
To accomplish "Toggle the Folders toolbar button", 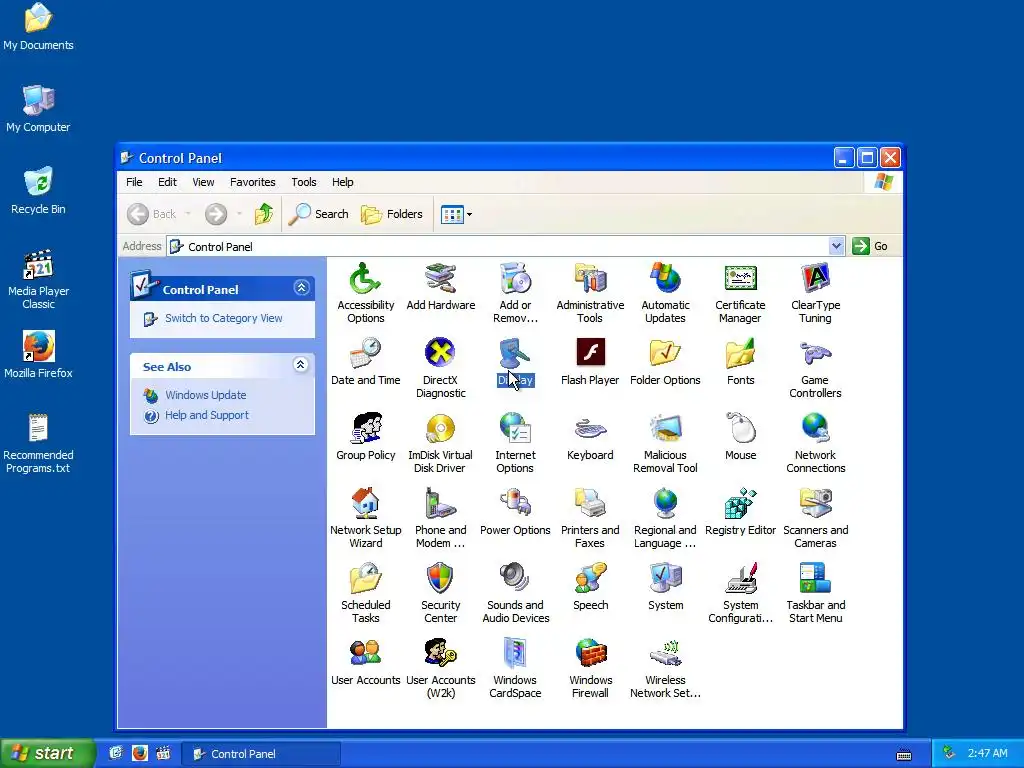I will [x=391, y=214].
